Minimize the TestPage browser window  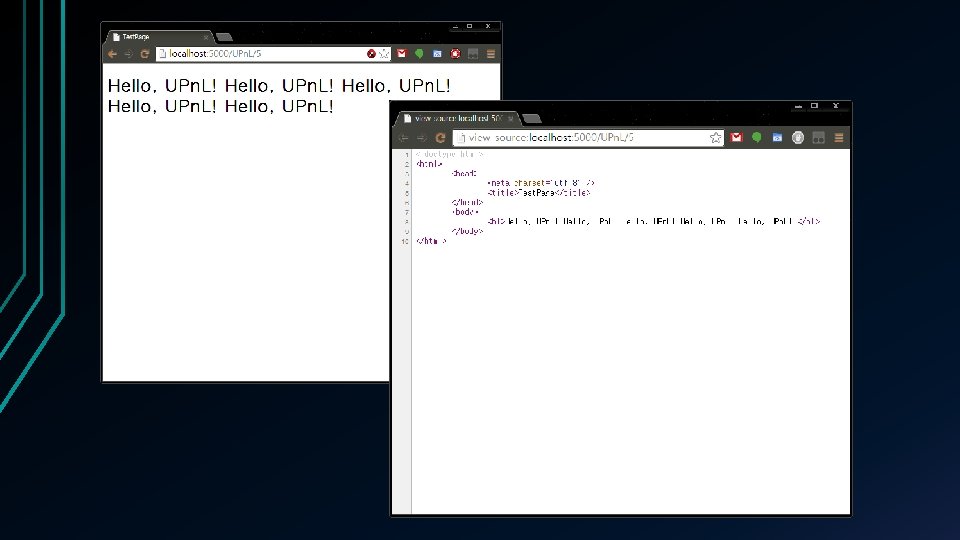coord(455,26)
